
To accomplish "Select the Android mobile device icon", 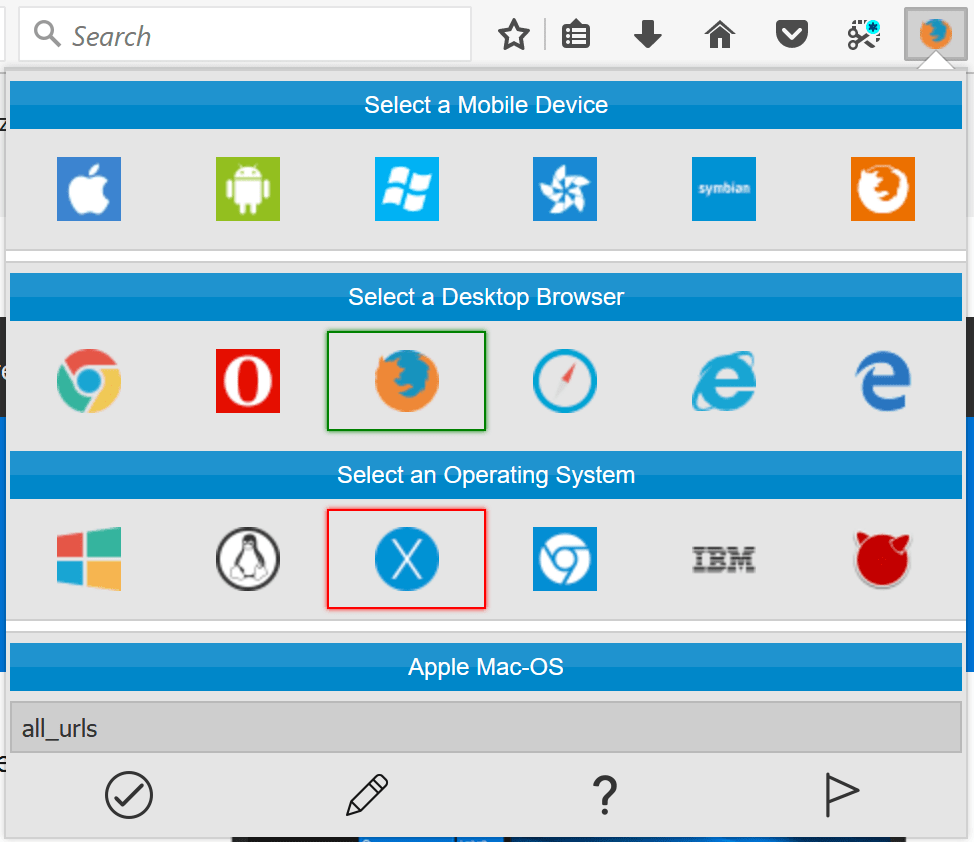I will click(248, 189).
